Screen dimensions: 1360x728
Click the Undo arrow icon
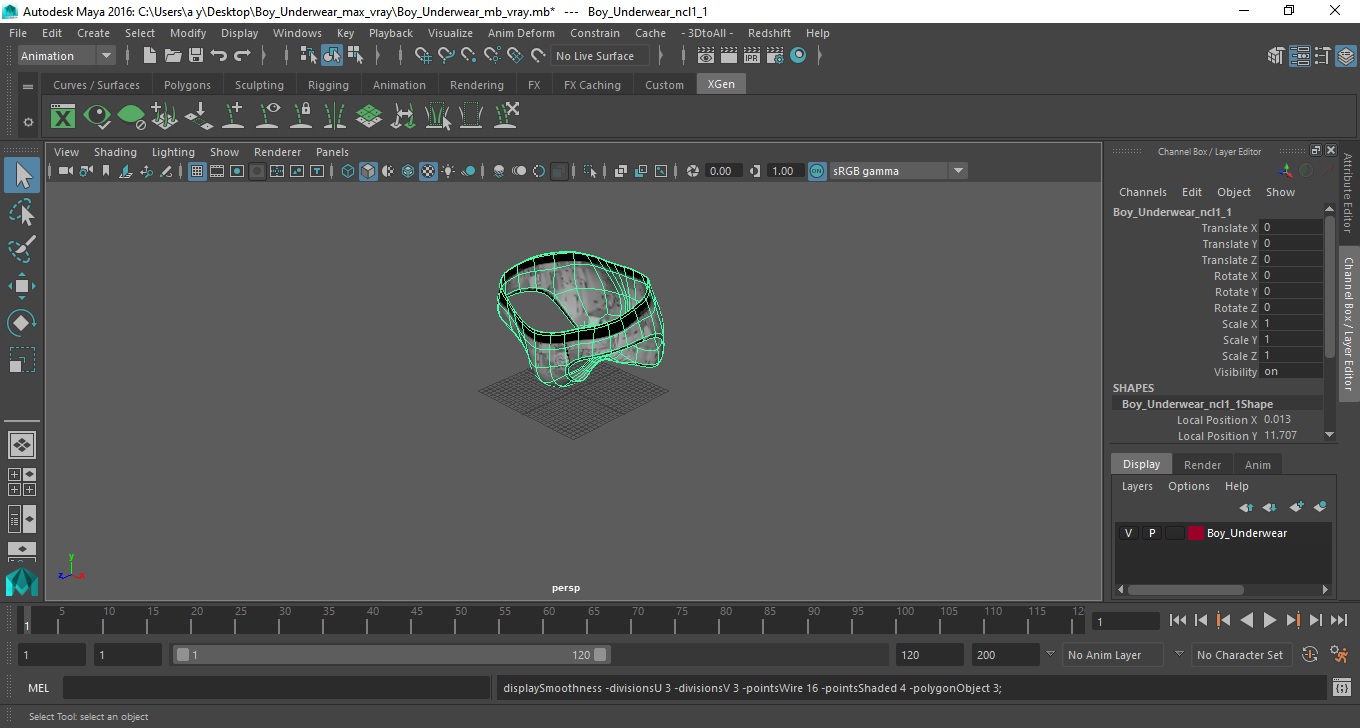(x=219, y=55)
